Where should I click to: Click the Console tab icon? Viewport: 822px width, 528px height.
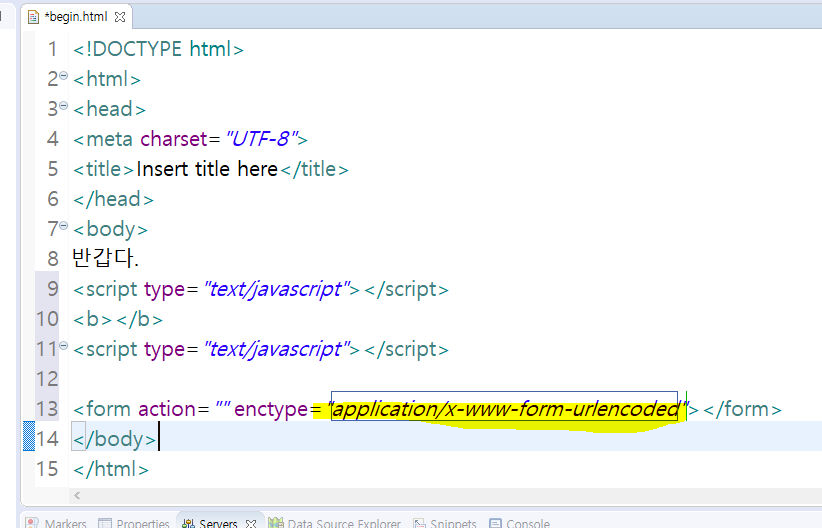pos(495,523)
